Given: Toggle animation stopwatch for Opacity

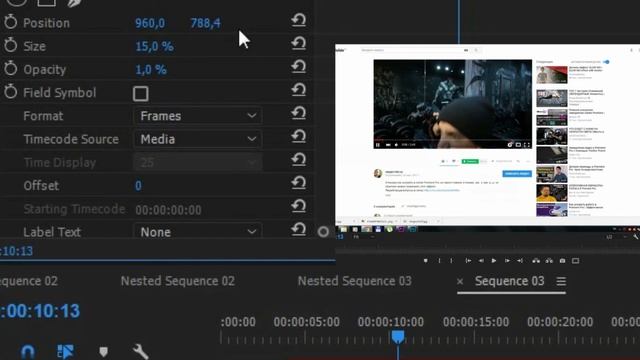Looking at the screenshot, I should point(11,69).
